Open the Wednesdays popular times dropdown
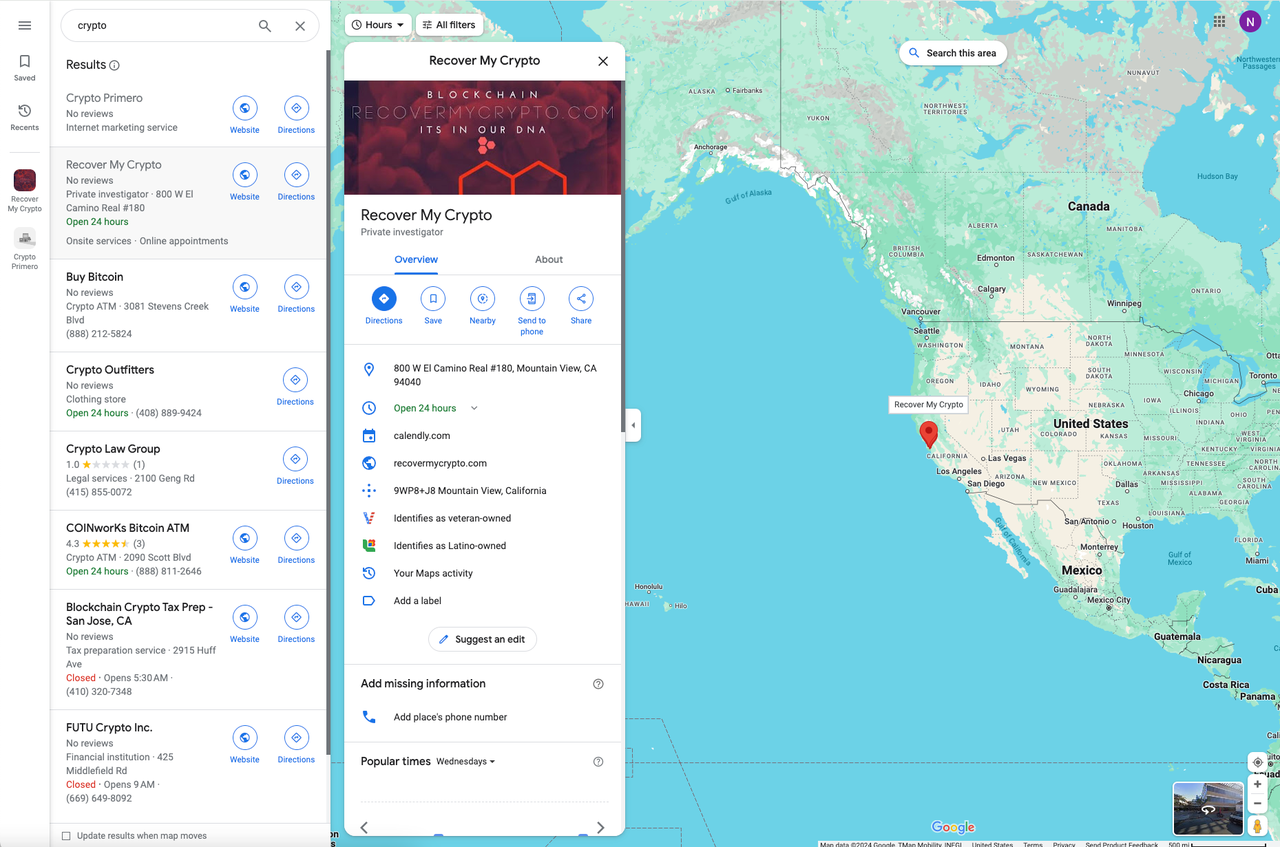Screen dimensions: 1280x847 pyautogui.click(x=466, y=762)
